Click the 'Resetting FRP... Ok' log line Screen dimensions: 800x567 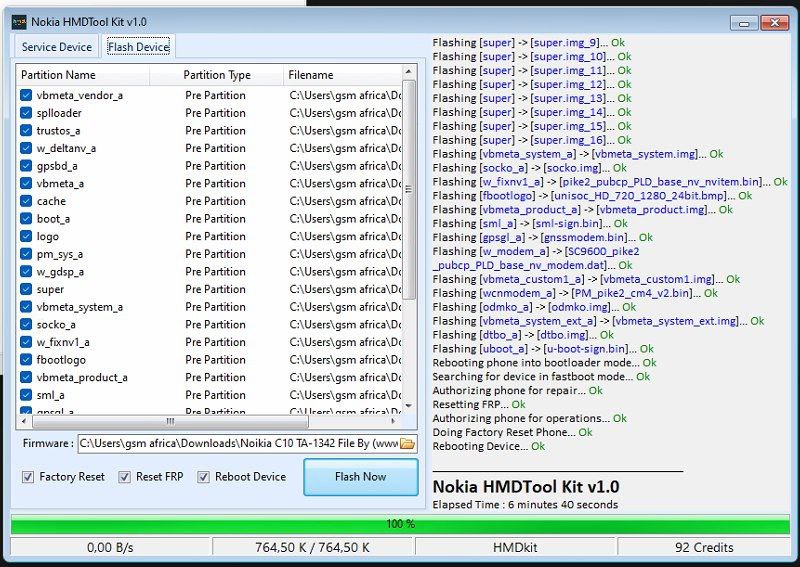(x=479, y=405)
